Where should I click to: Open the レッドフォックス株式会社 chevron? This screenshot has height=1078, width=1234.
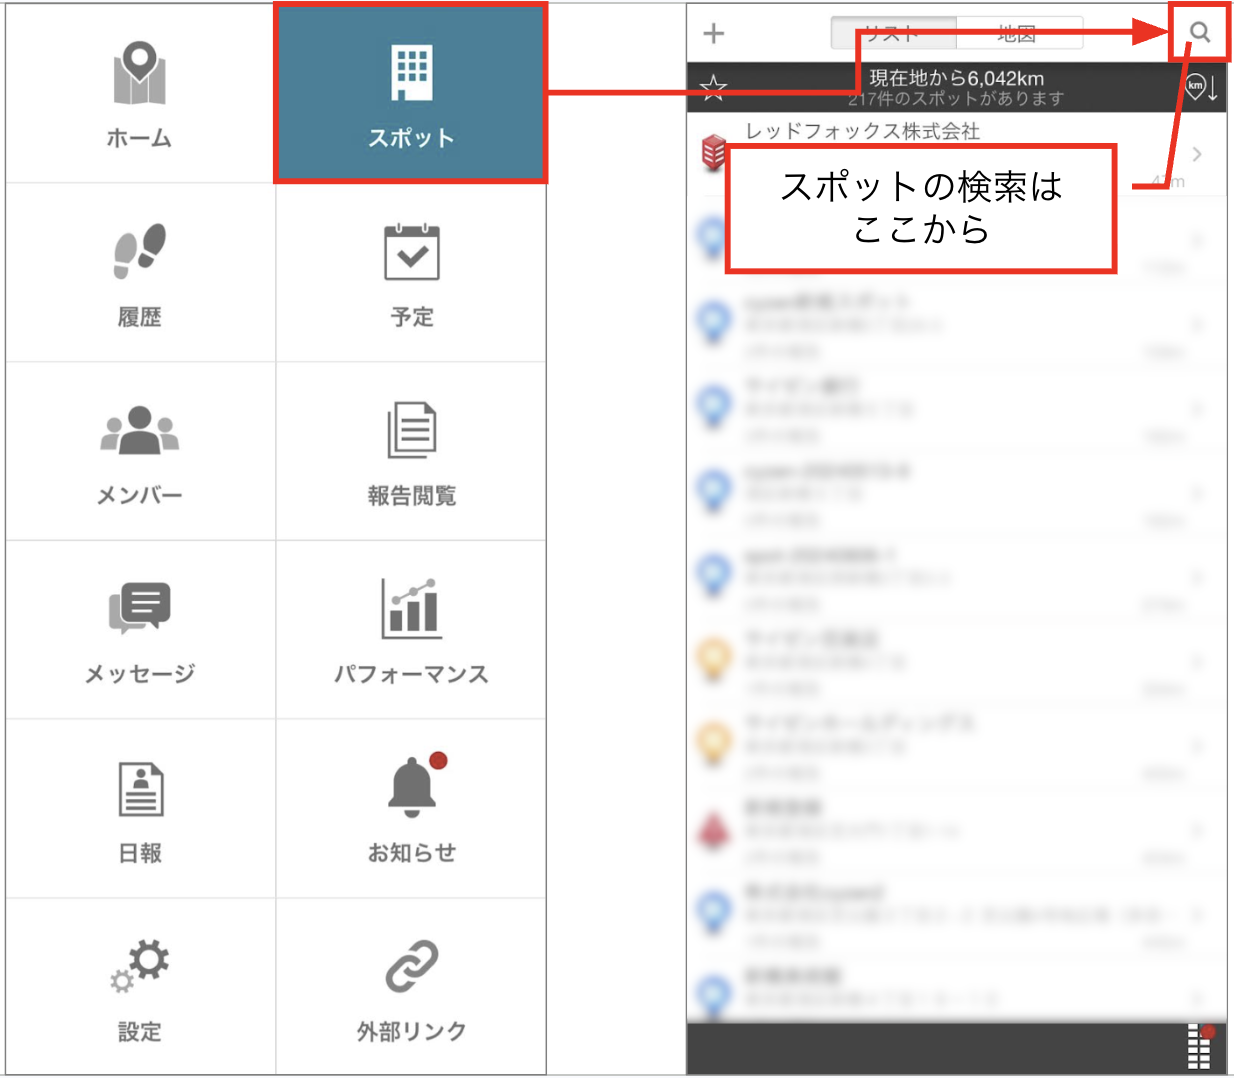point(1197,154)
